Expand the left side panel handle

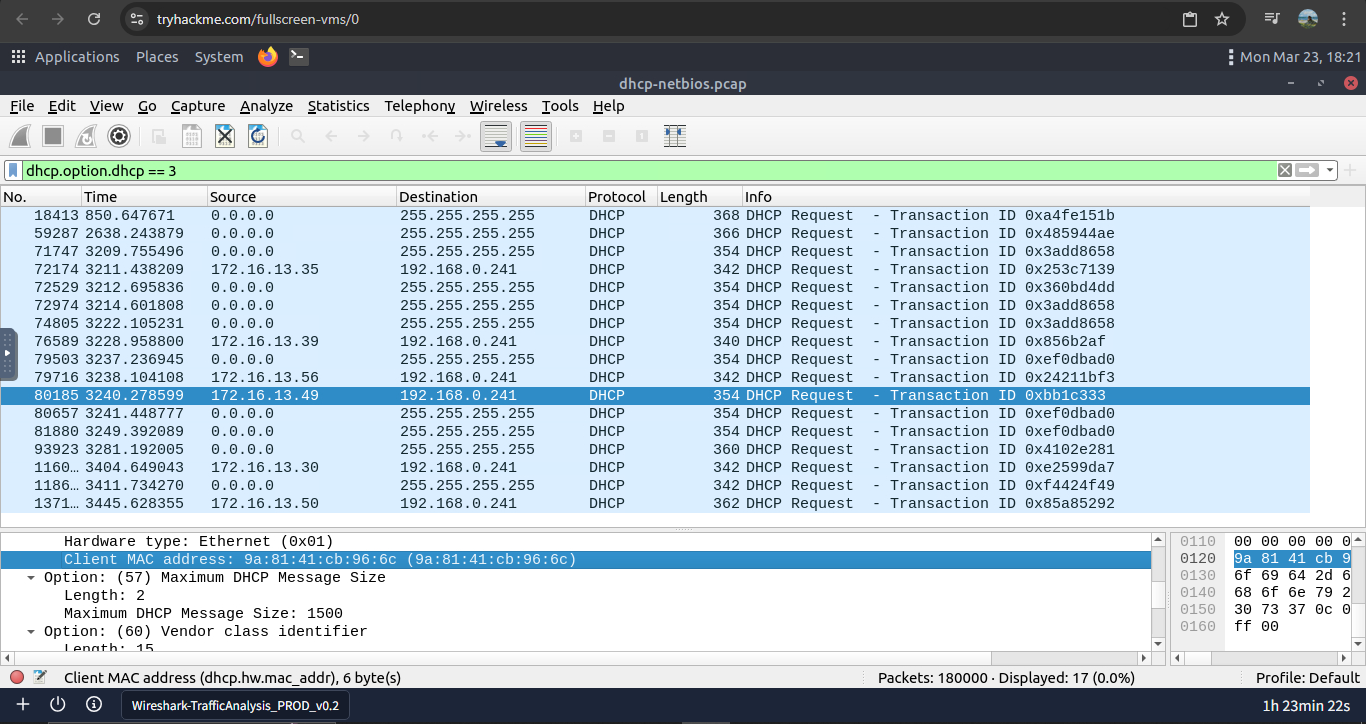[8, 354]
